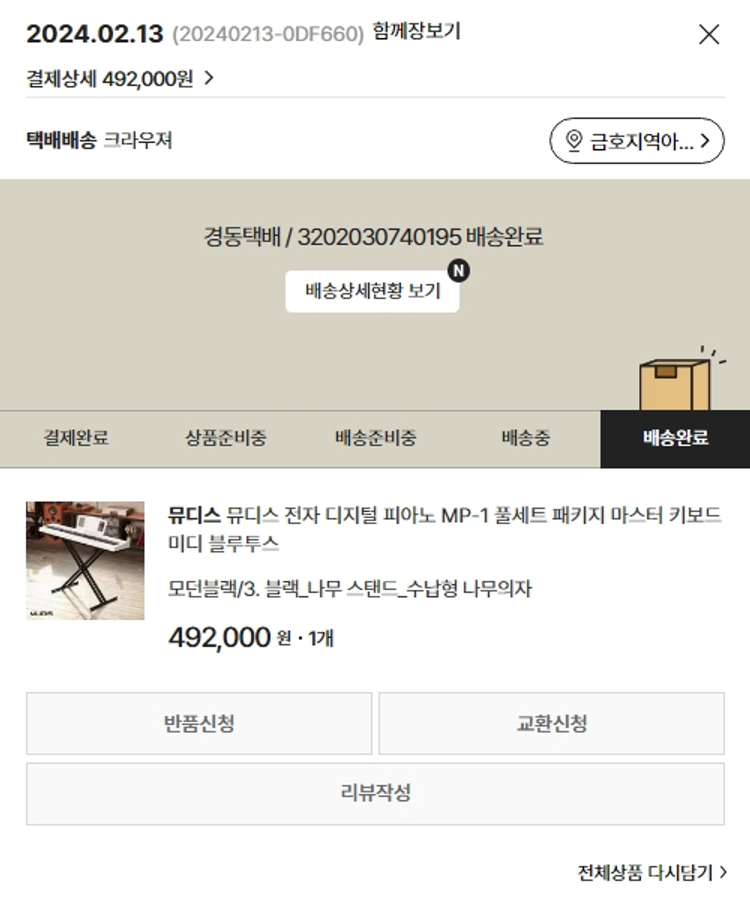Open the digital piano product thumbnail
750x899 pixels.
(x=85, y=560)
